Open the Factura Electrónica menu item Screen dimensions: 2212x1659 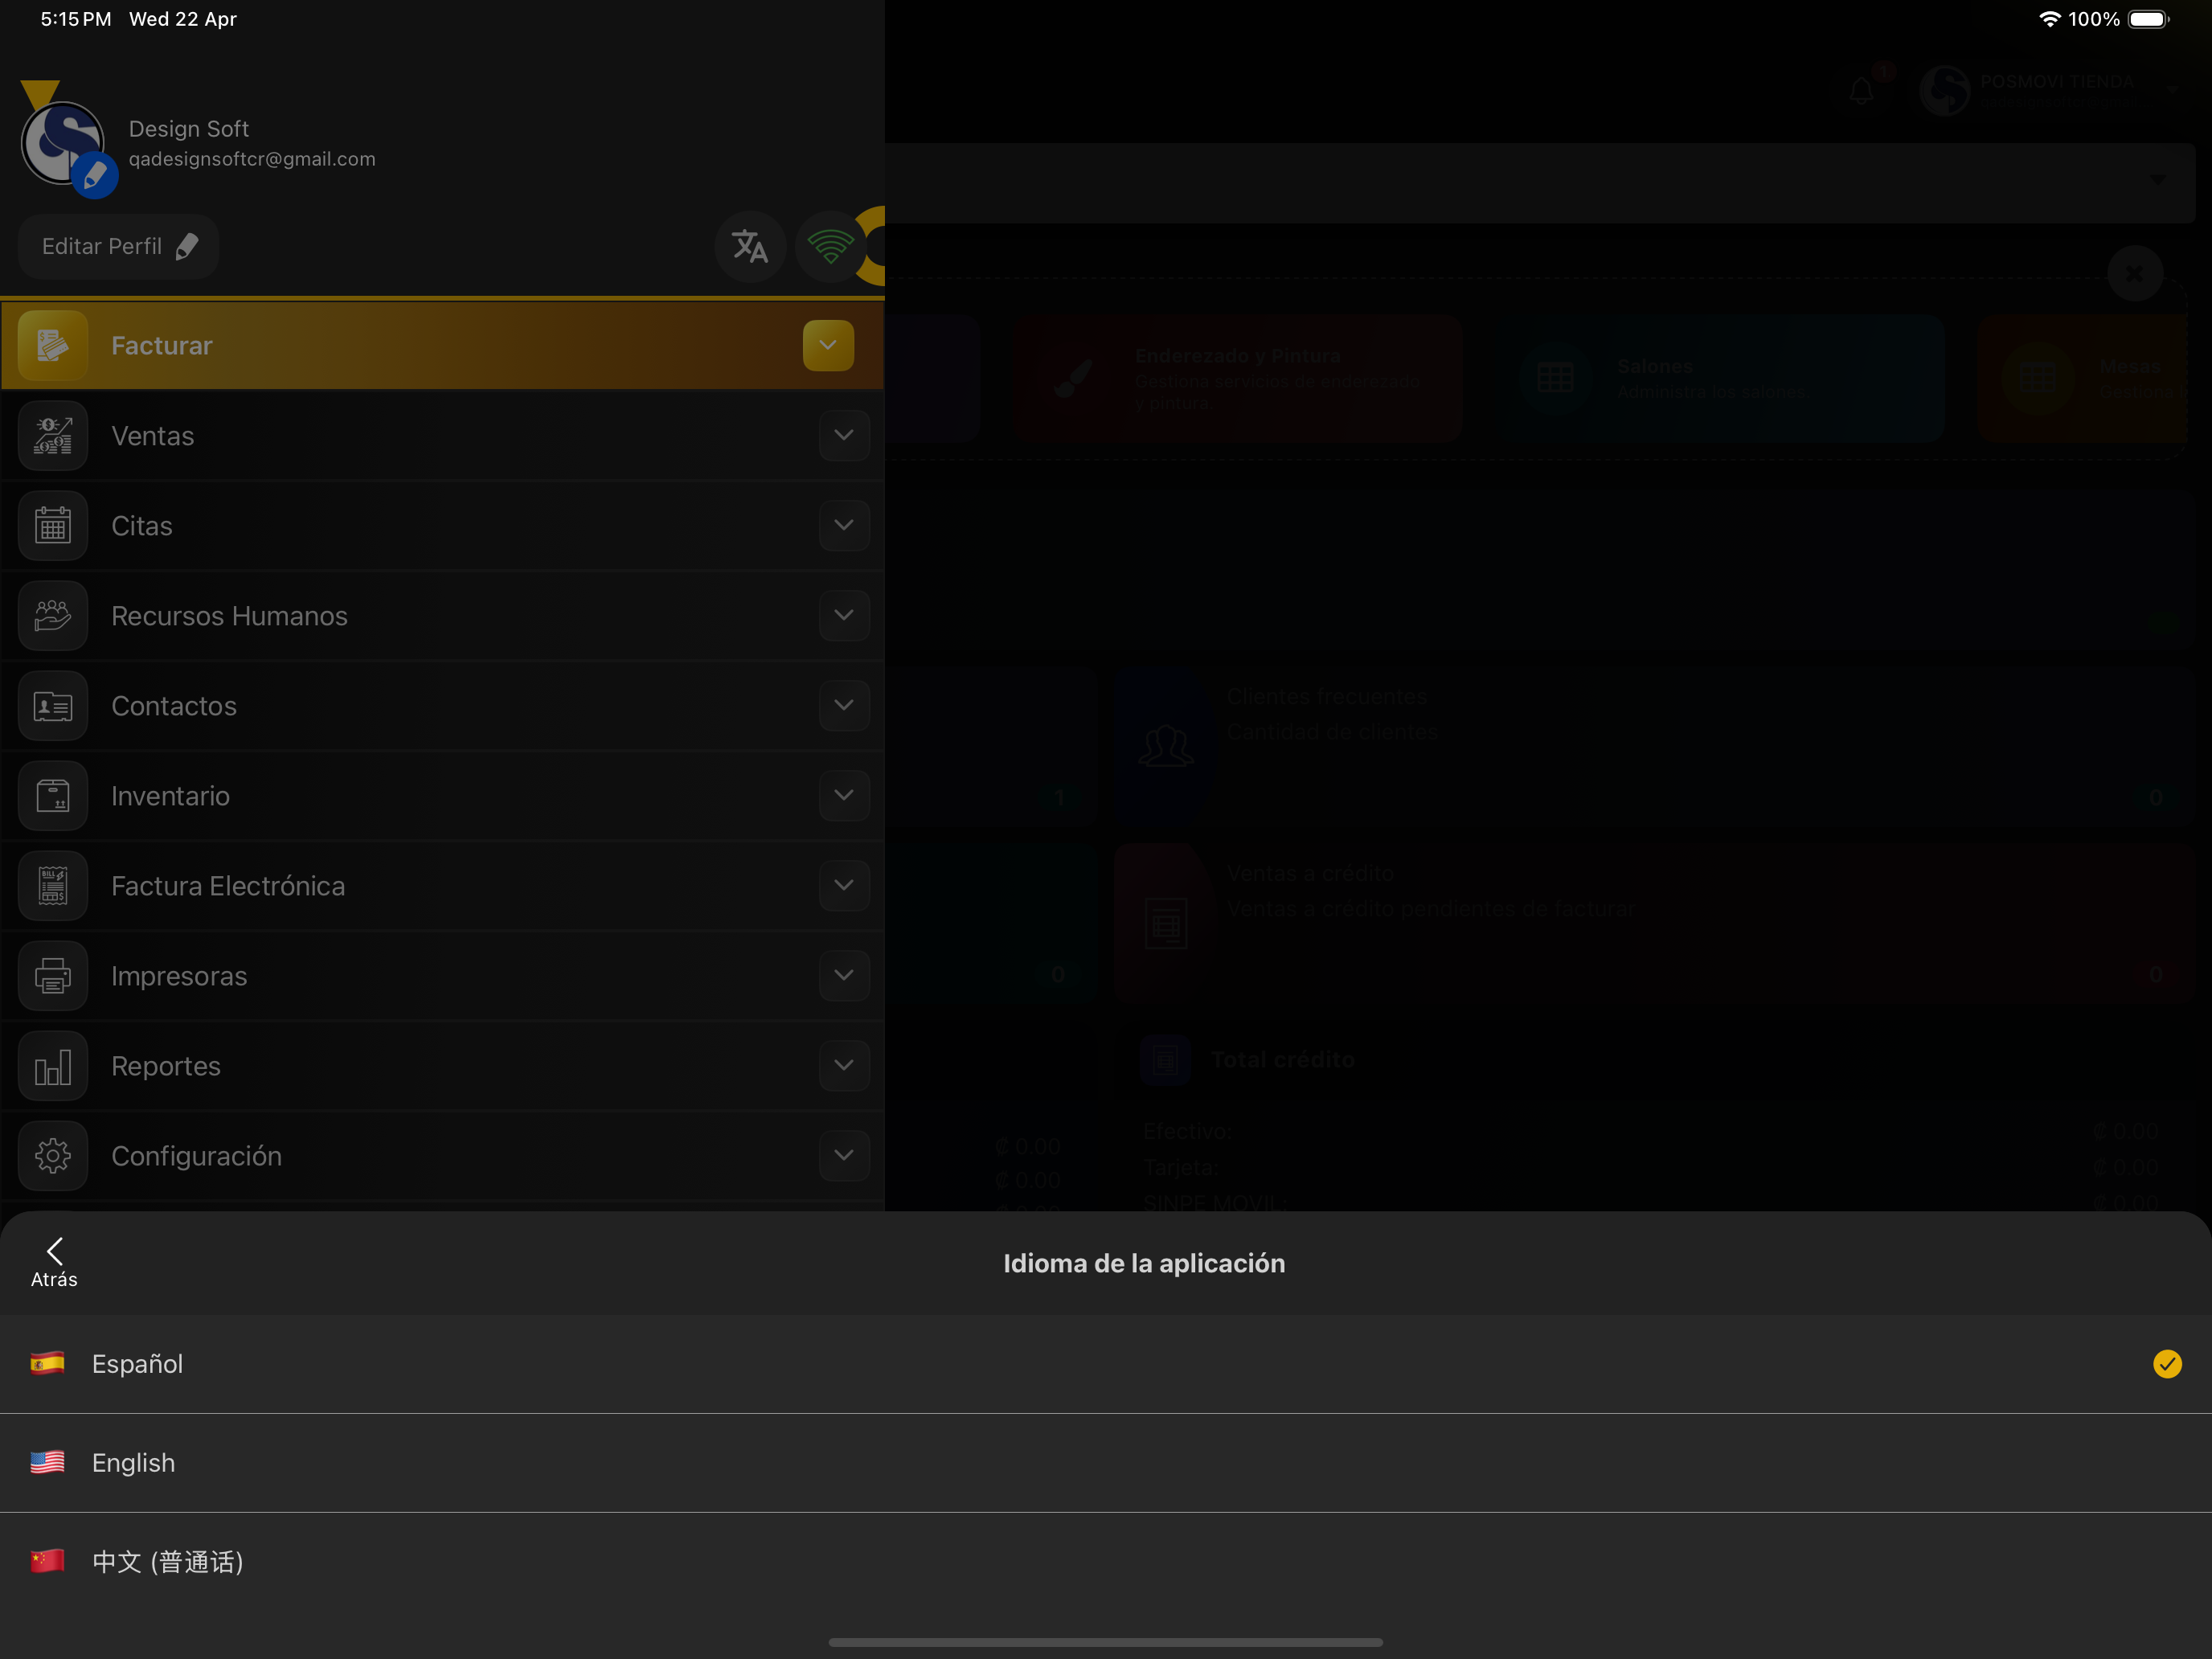click(442, 885)
